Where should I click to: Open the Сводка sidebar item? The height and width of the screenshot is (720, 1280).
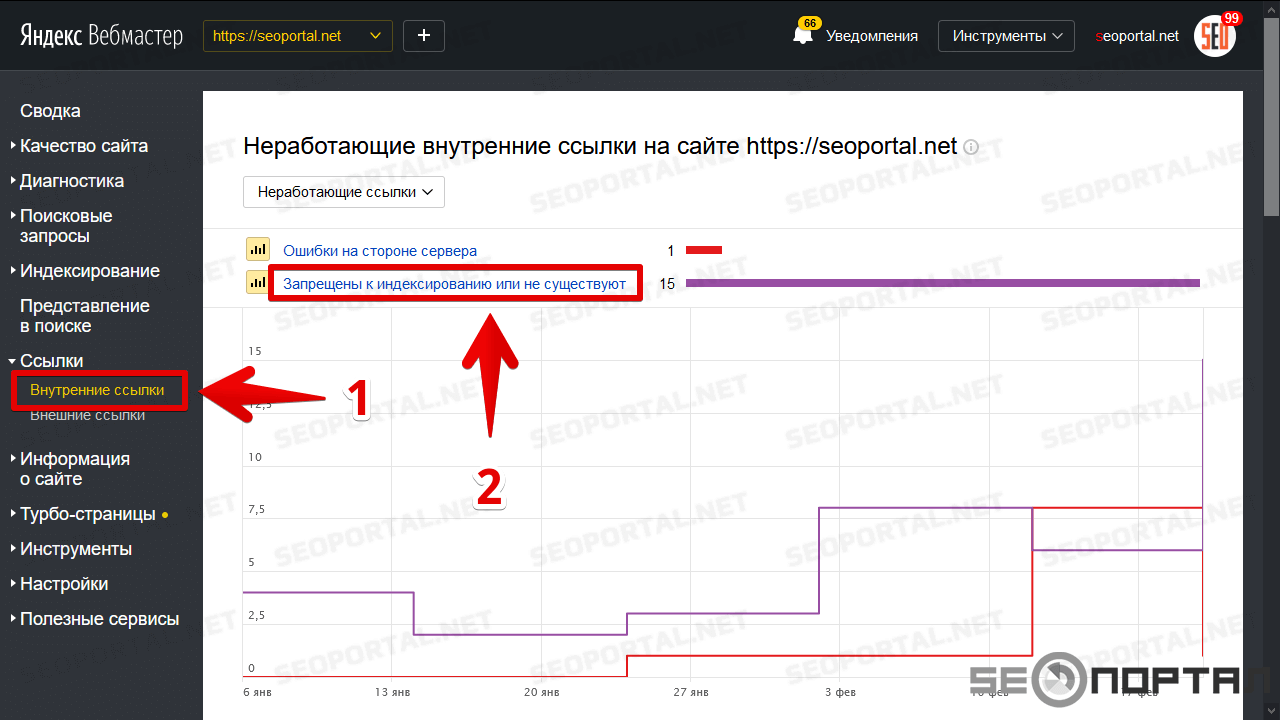[50, 111]
